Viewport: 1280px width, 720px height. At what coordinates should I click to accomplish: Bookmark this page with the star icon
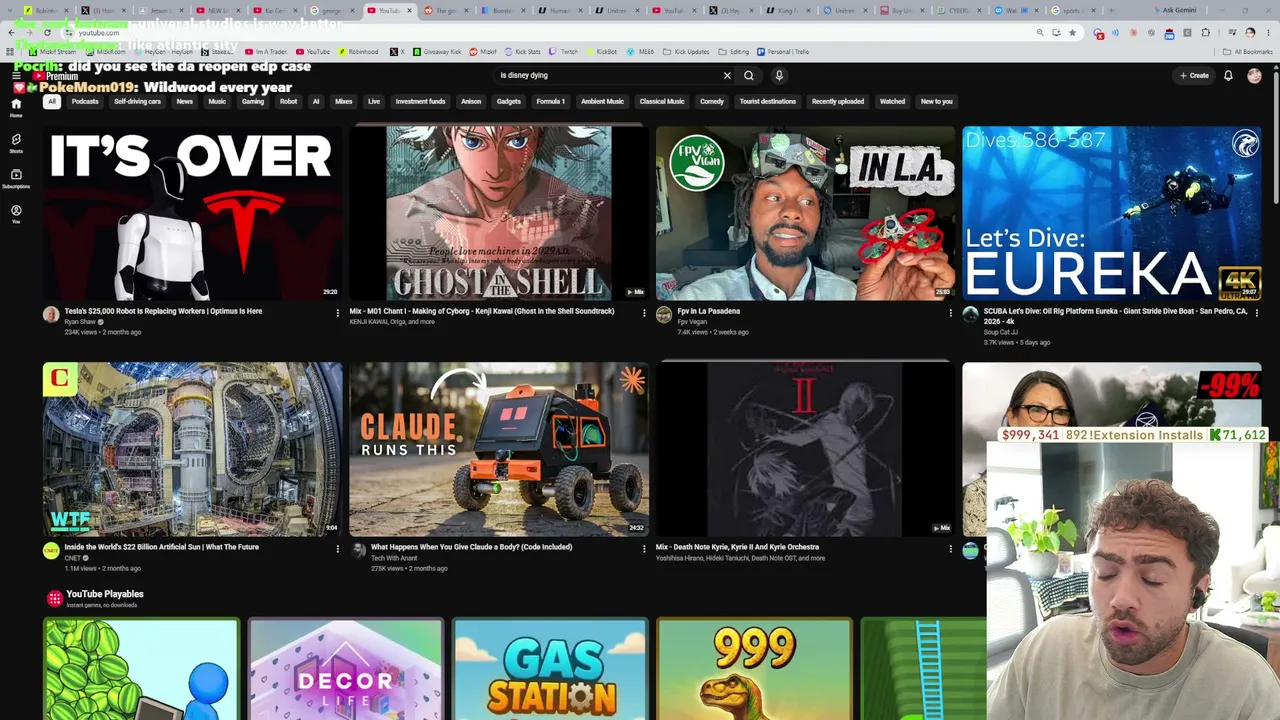coord(1072,33)
